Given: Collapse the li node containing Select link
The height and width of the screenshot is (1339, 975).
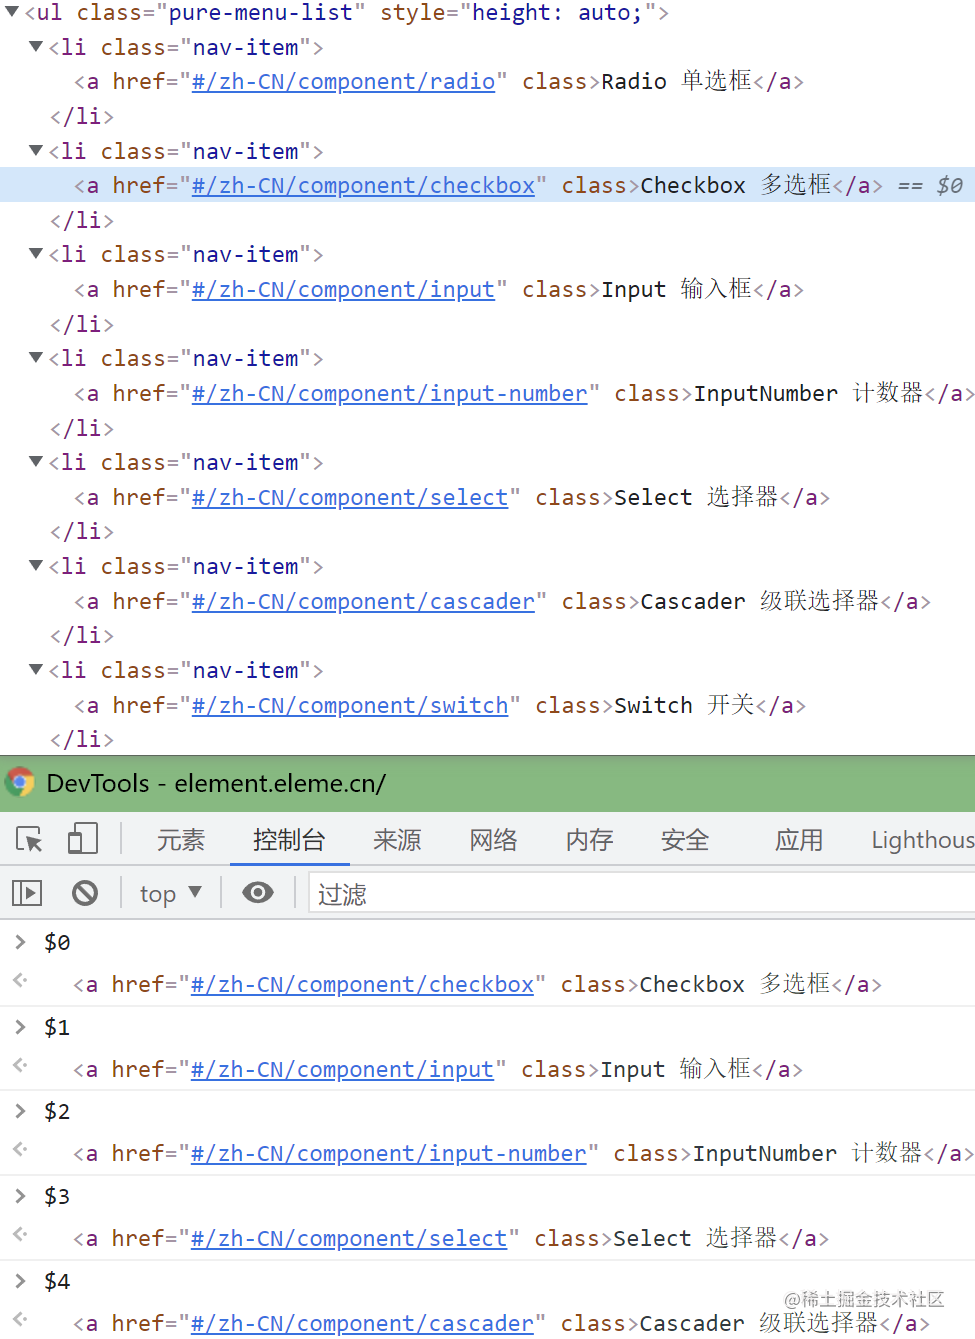Looking at the screenshot, I should click(x=36, y=462).
